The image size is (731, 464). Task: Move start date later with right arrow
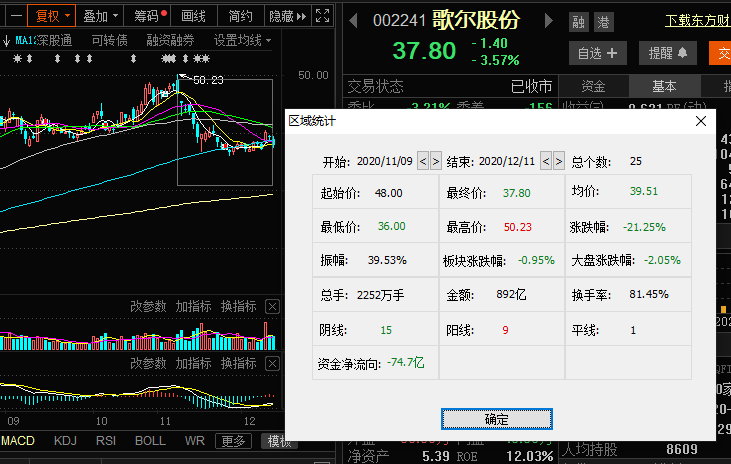[436, 161]
